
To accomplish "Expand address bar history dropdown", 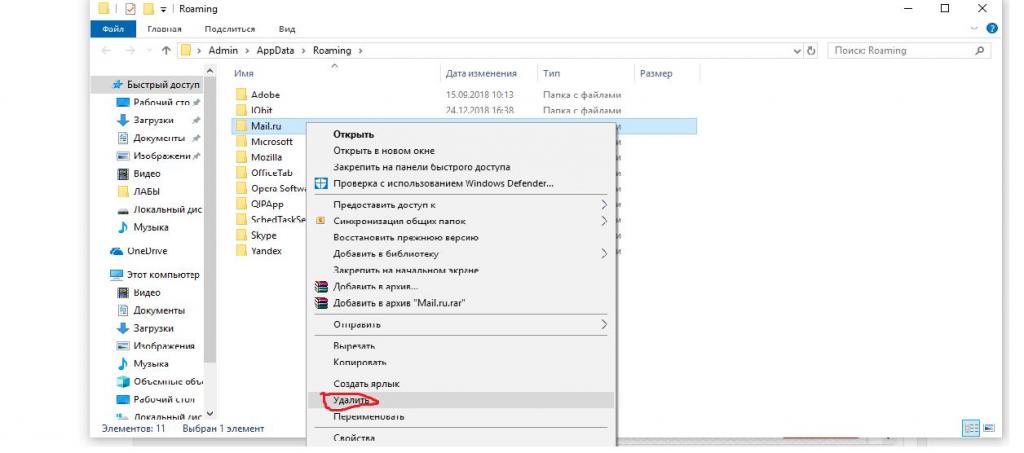I will (x=797, y=51).
